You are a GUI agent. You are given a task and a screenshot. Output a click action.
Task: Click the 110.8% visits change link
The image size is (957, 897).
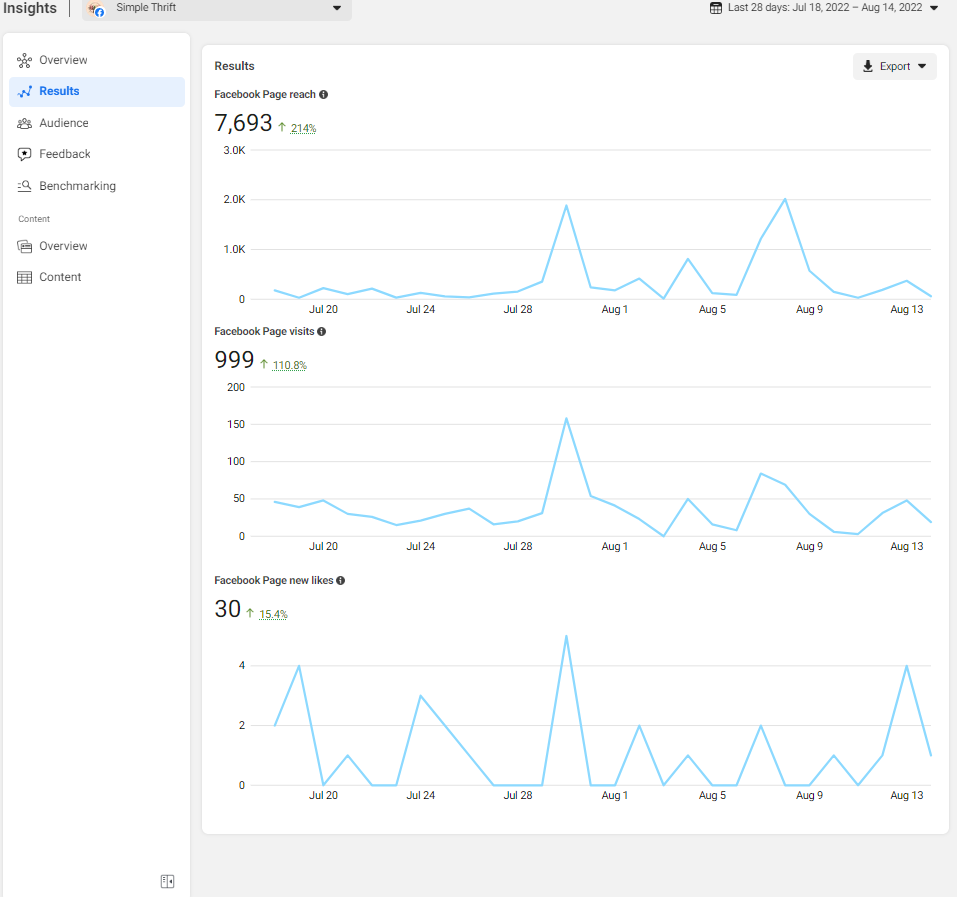pos(289,365)
